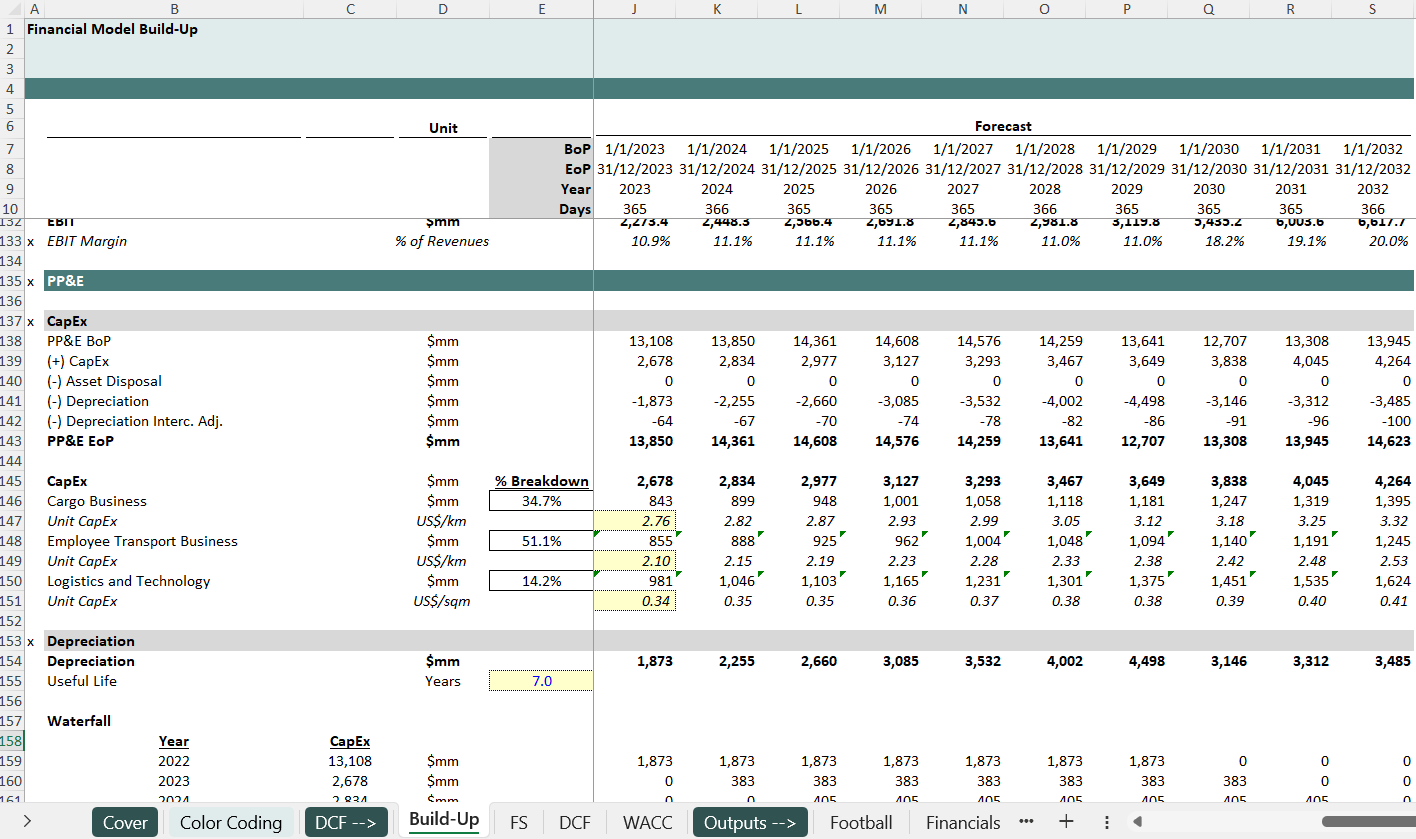Click the sheet tab scroll right arrow
The width and height of the screenshot is (1416, 839).
click(26, 822)
